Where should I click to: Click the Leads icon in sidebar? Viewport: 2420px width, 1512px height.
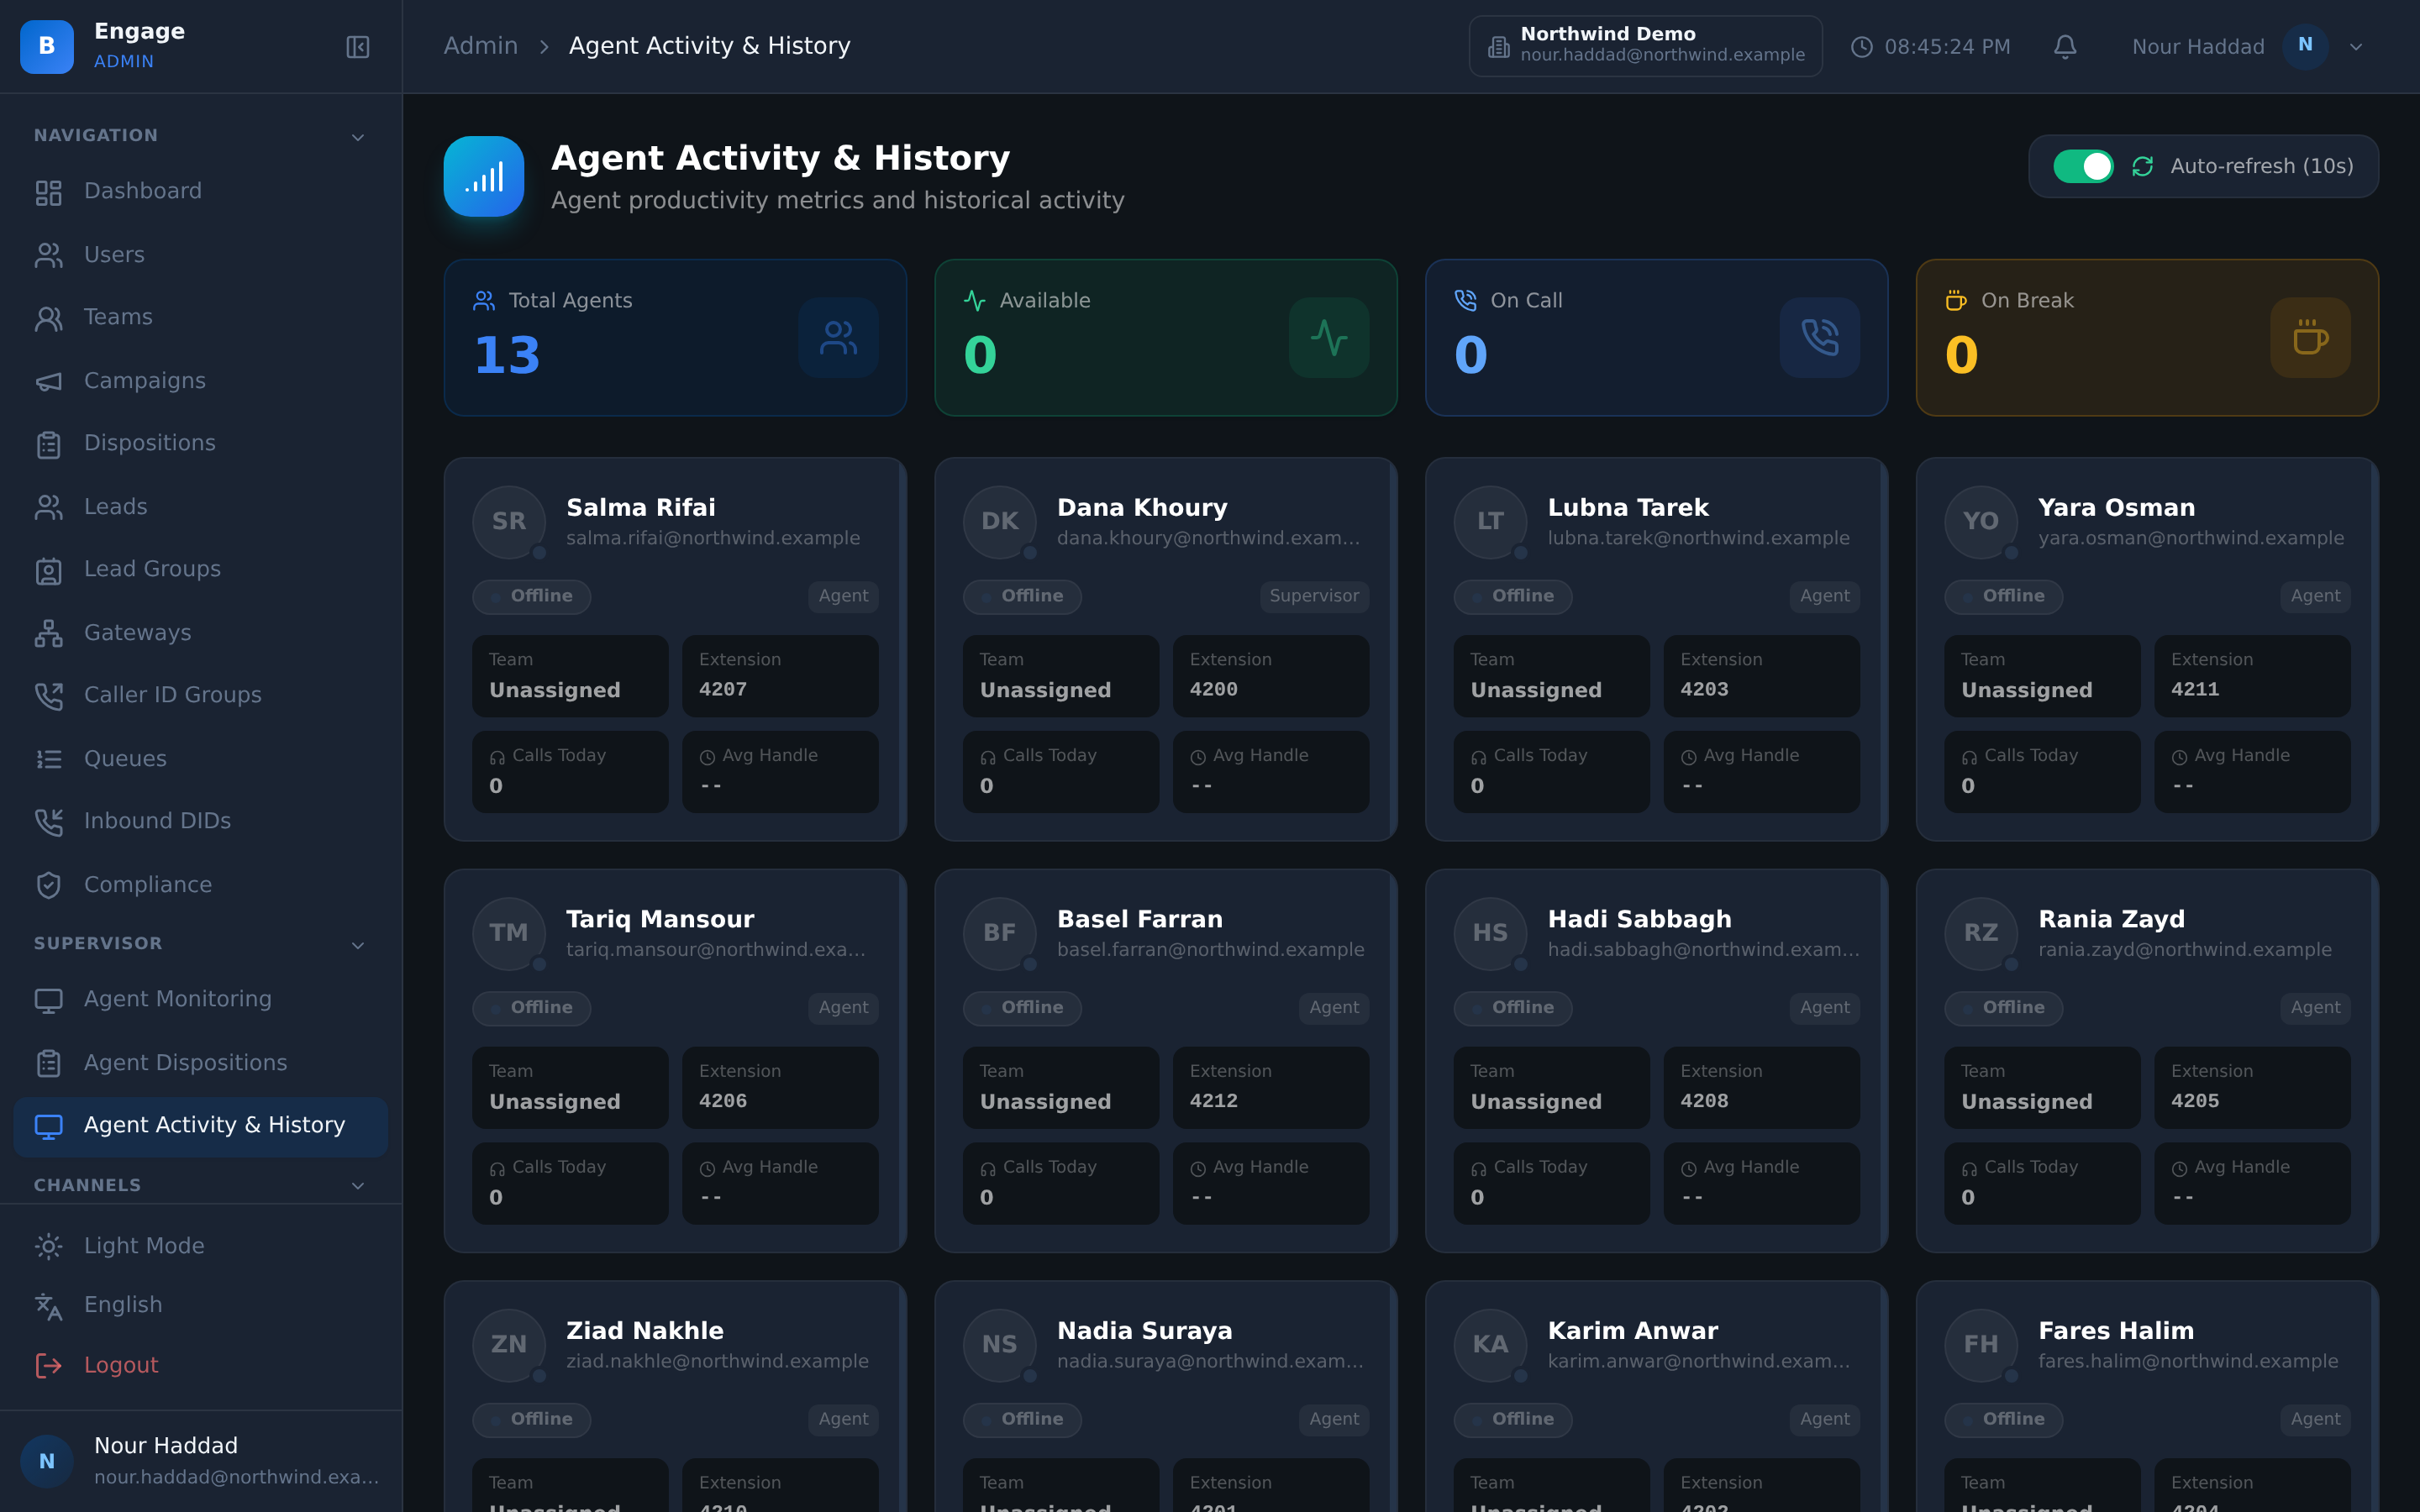pyautogui.click(x=49, y=507)
